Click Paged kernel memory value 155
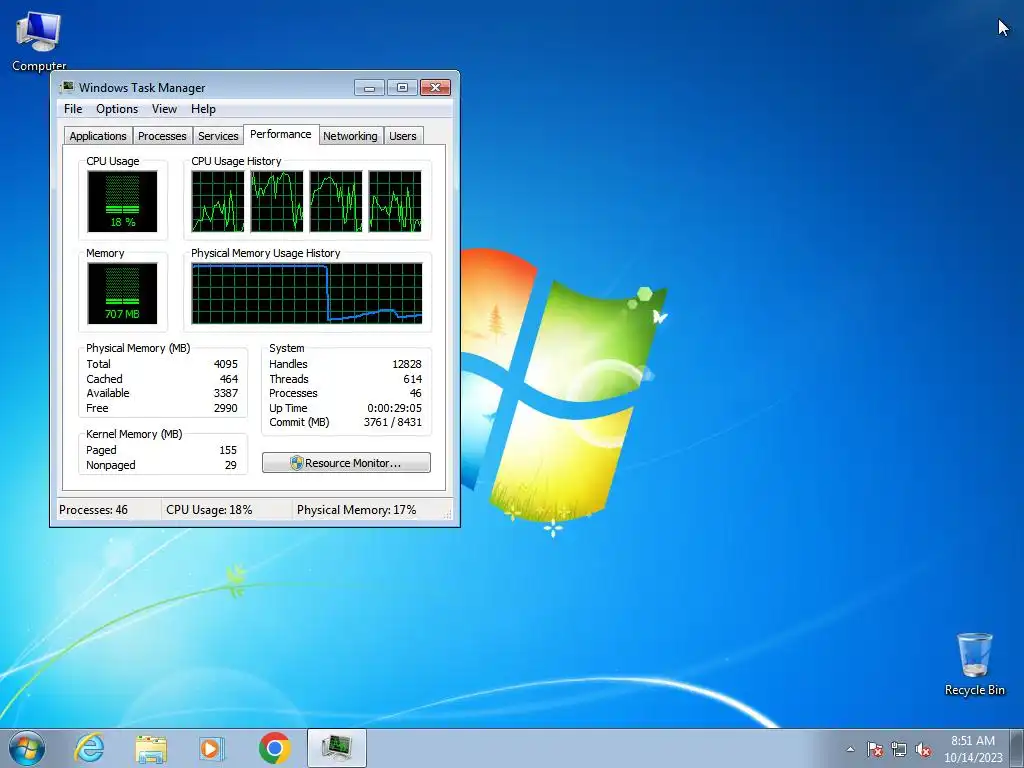Screen dimensions: 1024x768 (x=228, y=450)
